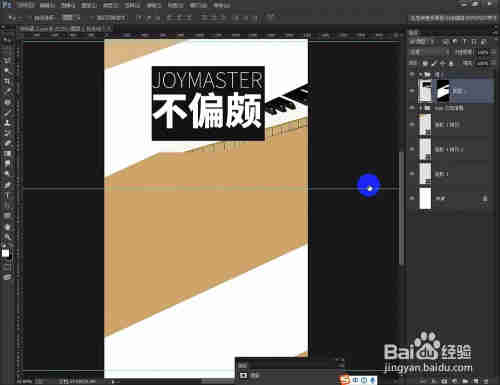Select the Quick Selection tool
Image resolution: width=500 pixels, height=385 pixels.
7,71
